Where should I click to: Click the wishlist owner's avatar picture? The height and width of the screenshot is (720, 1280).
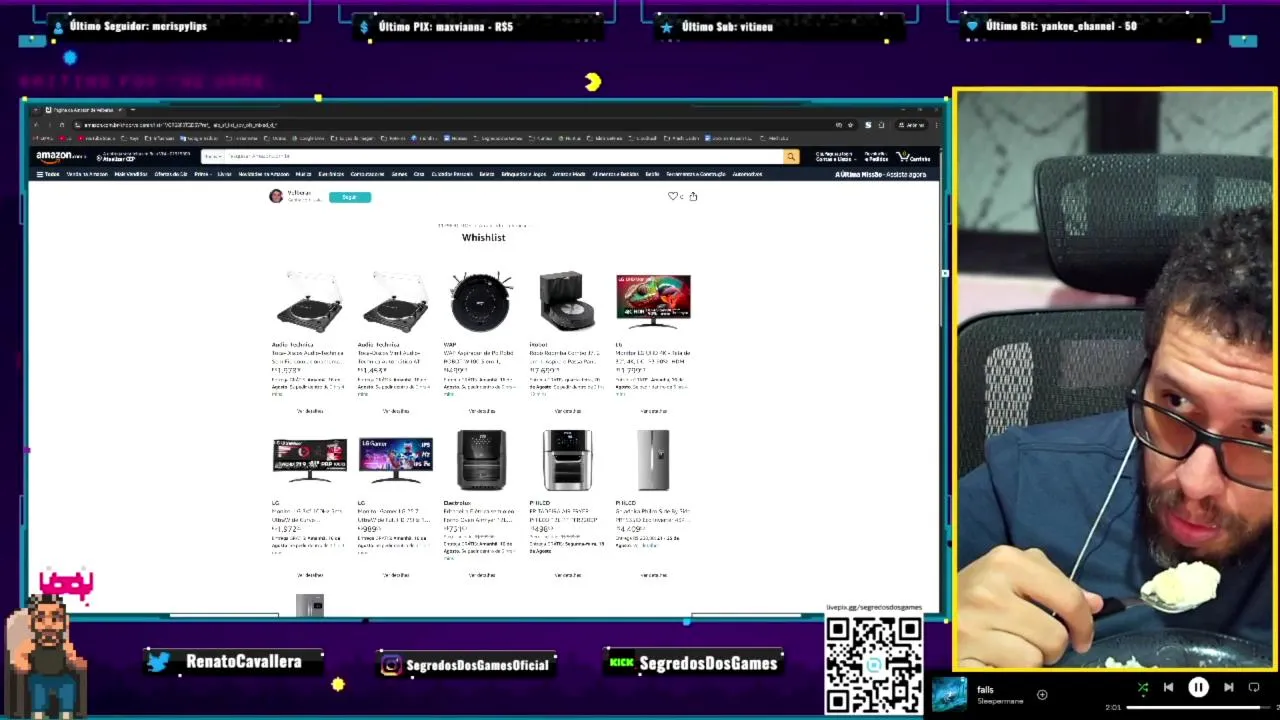pos(276,196)
